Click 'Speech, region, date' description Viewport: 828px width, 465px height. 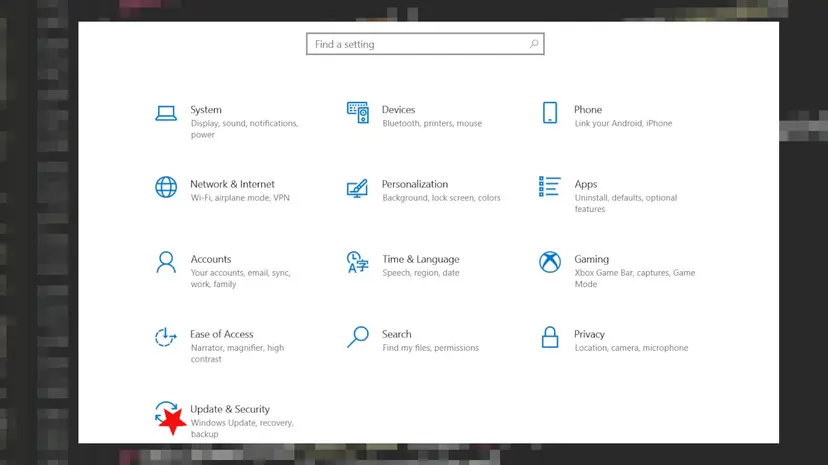pos(421,272)
